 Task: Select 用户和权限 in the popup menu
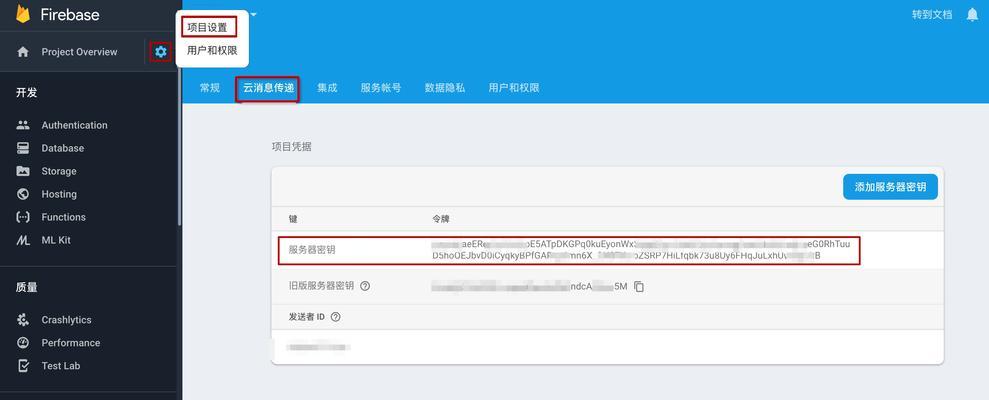pos(212,50)
